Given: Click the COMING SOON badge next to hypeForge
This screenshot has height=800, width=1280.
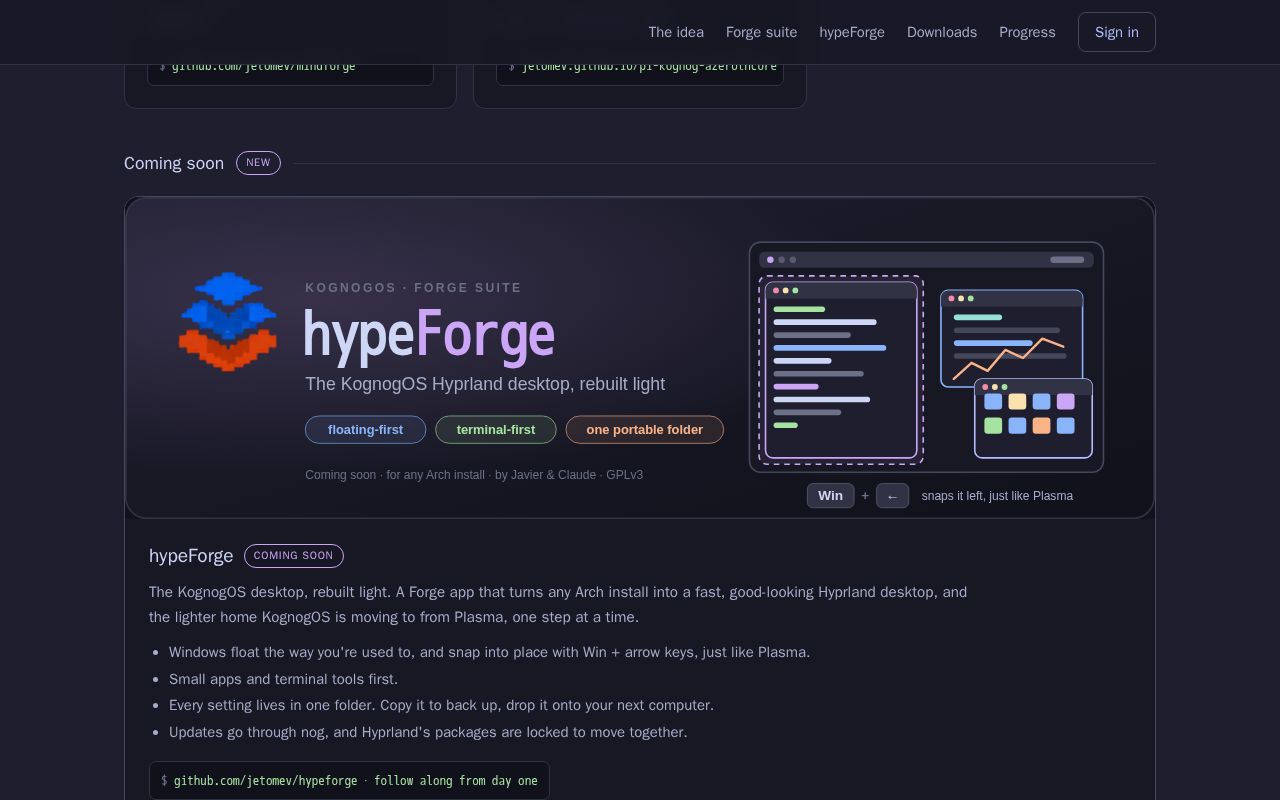Looking at the screenshot, I should [x=294, y=555].
